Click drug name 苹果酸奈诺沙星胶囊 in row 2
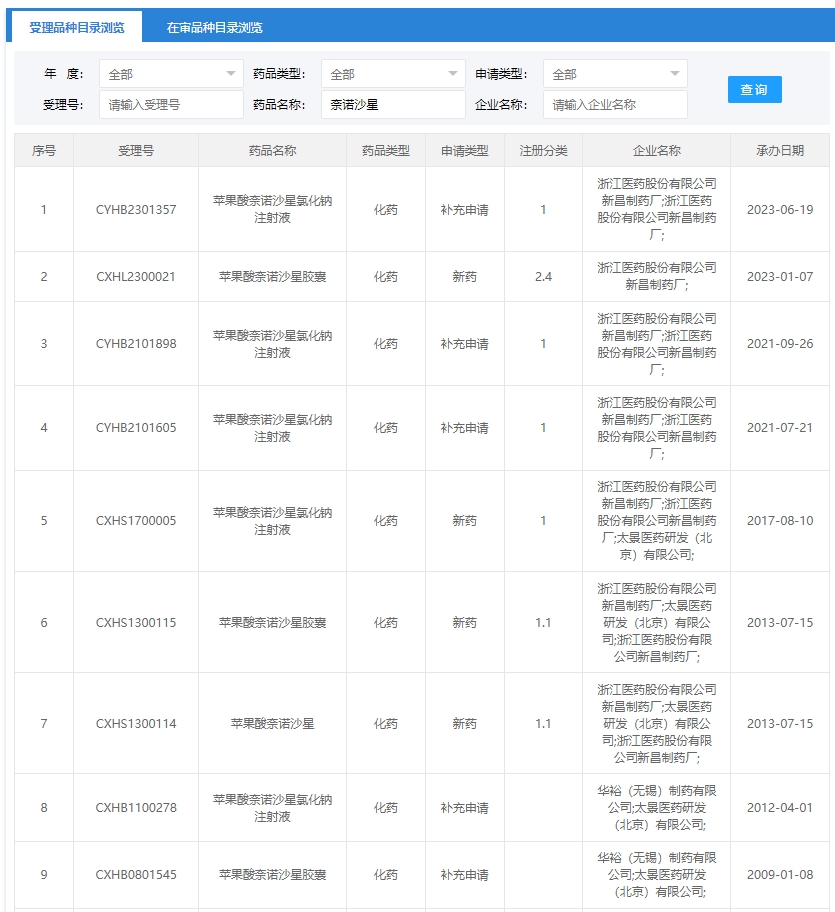Viewport: 835px width, 912px height. [272, 277]
